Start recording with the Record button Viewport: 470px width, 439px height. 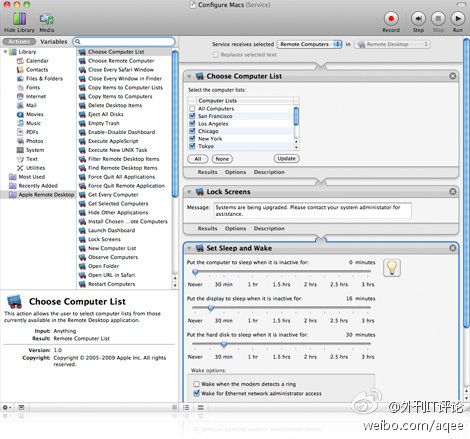pos(391,19)
